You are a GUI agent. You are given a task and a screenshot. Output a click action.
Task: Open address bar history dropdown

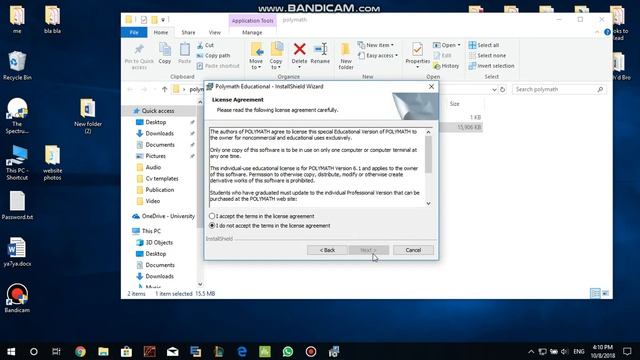494,89
